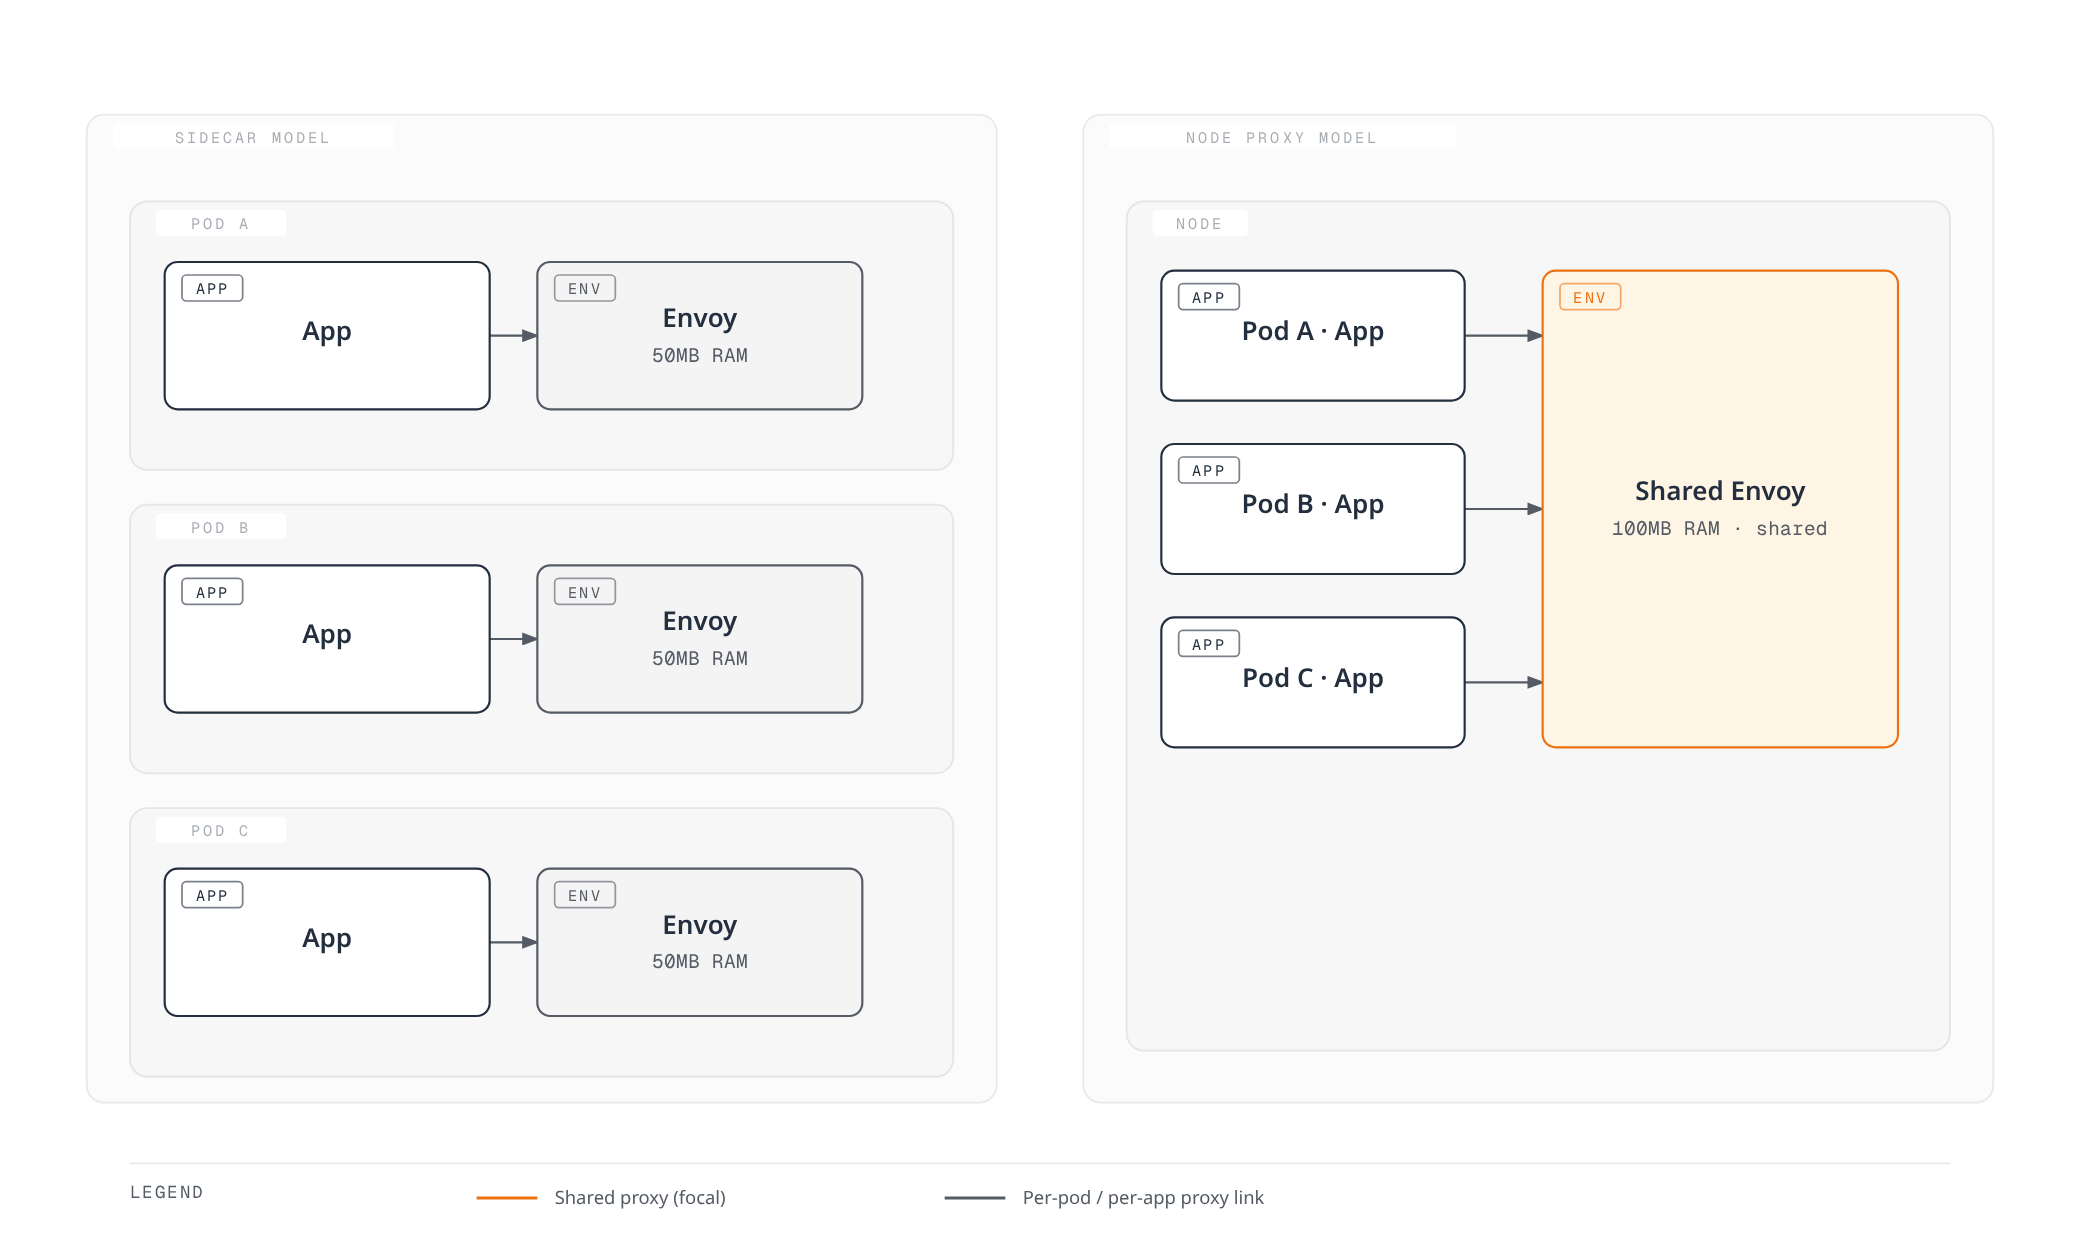This screenshot has height=1258, width=2080.
Task: Click the arrow from App to Envoy in Pod A
Action: click(514, 336)
